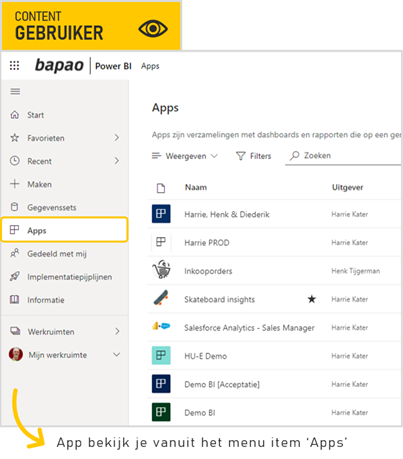Click the Werkruimten icon

[x=15, y=331]
